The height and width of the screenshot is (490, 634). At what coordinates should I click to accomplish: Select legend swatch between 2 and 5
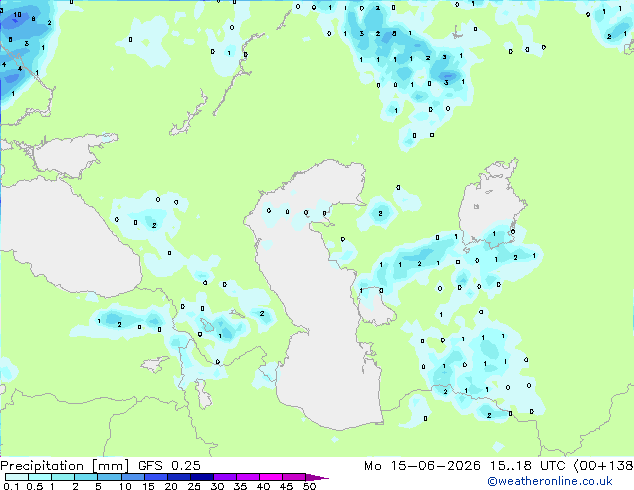pos(86,477)
